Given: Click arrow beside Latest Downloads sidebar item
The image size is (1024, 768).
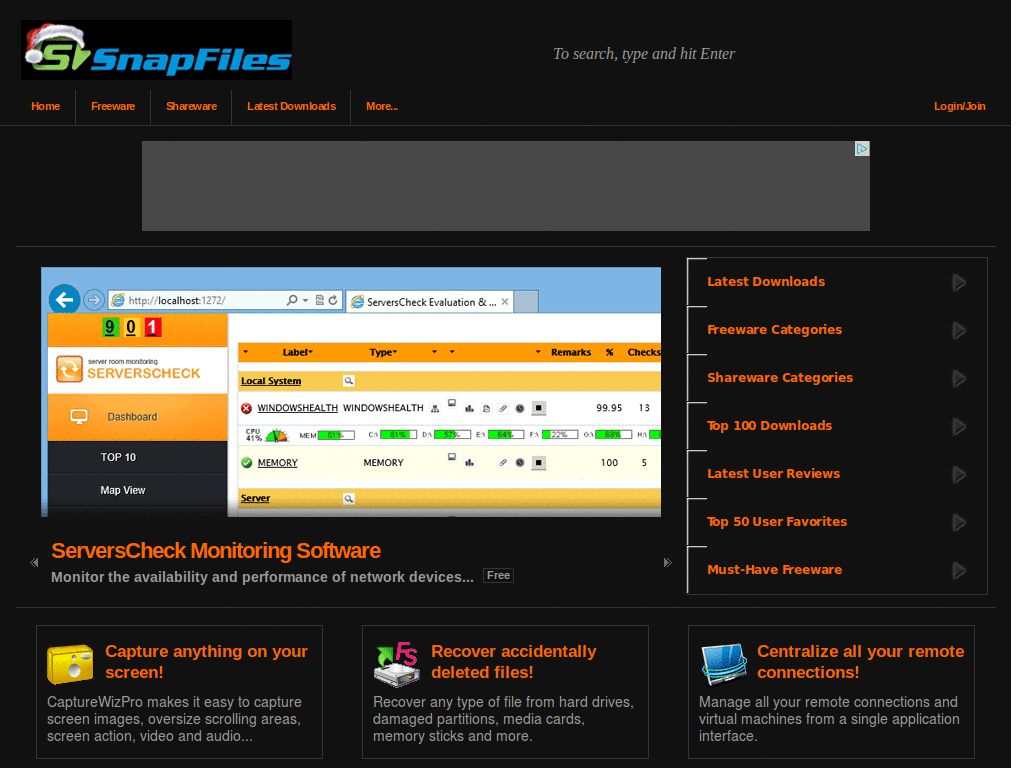Looking at the screenshot, I should click(x=959, y=283).
